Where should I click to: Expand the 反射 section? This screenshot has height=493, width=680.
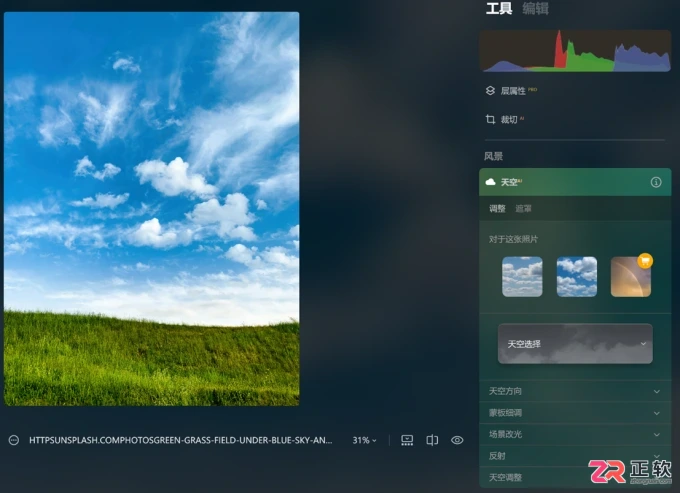pos(575,456)
